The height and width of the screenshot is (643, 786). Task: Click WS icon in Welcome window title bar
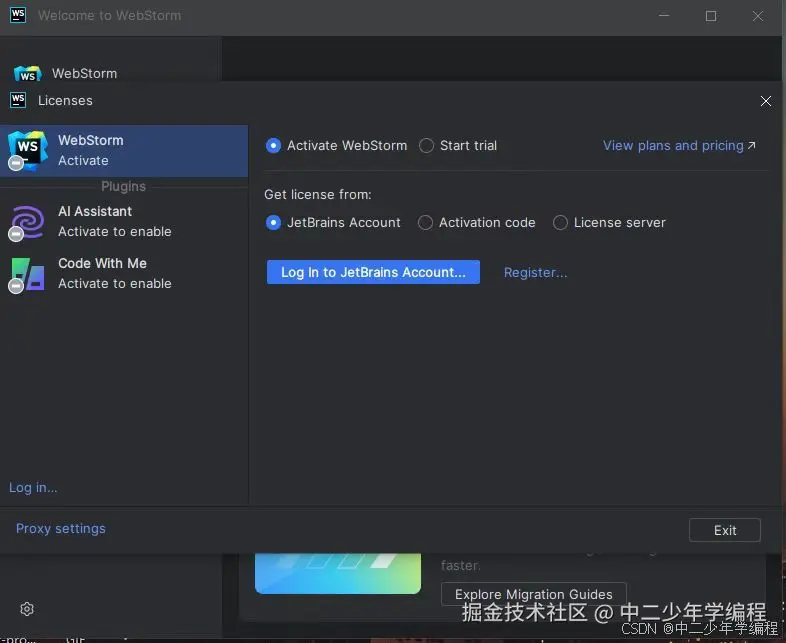pyautogui.click(x=18, y=15)
